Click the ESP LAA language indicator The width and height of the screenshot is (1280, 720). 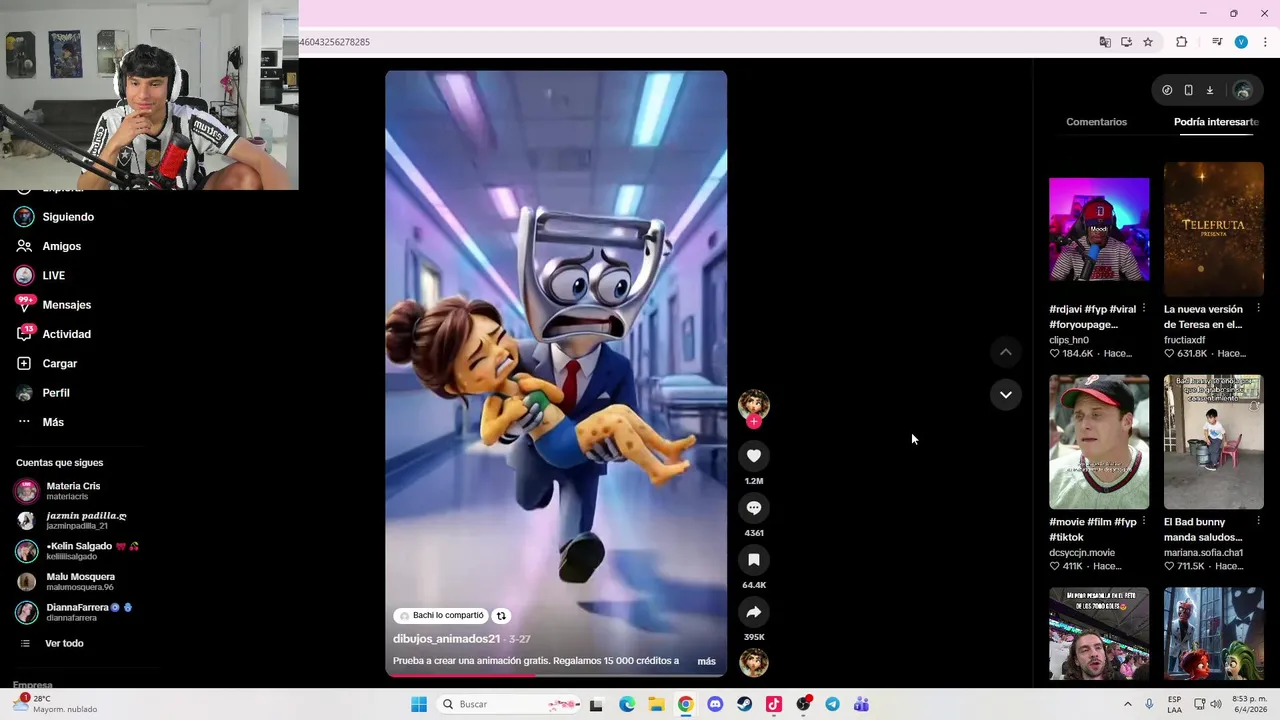1175,704
